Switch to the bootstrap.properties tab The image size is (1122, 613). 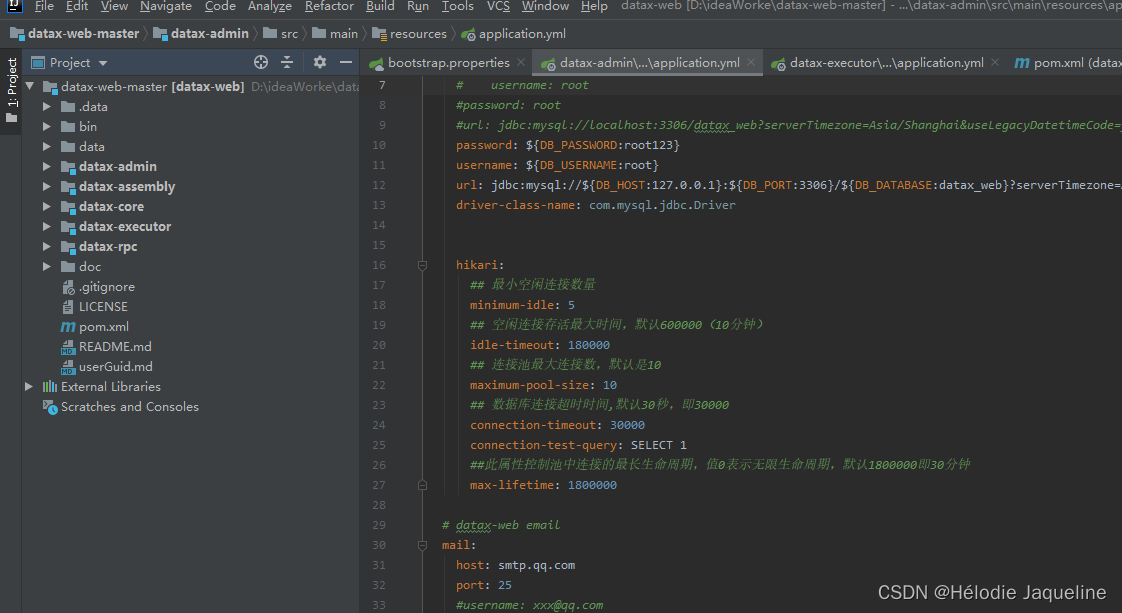(x=448, y=62)
